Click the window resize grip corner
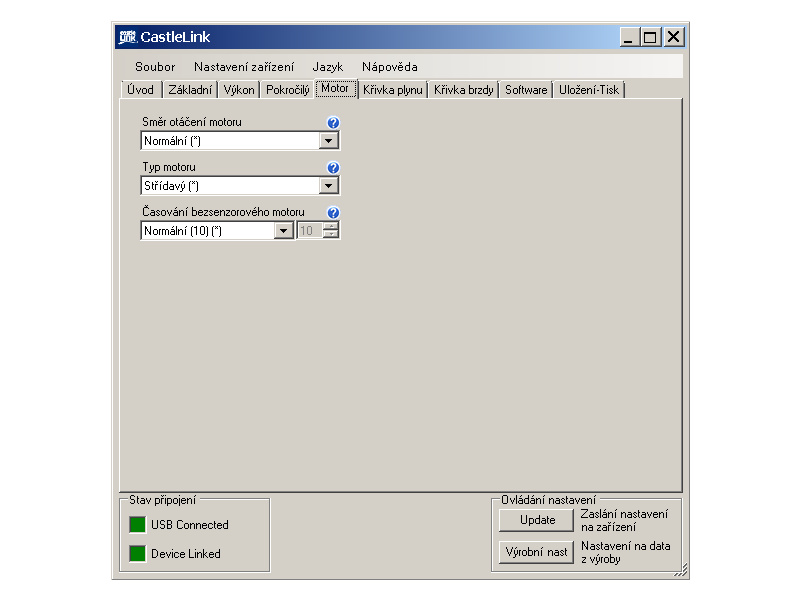Viewport: 800px width, 600px height. 682,571
